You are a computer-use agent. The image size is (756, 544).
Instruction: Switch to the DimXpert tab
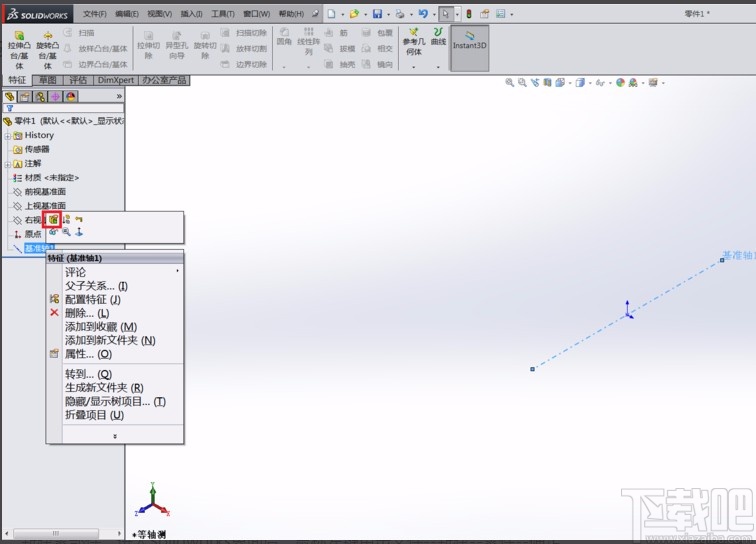116,80
